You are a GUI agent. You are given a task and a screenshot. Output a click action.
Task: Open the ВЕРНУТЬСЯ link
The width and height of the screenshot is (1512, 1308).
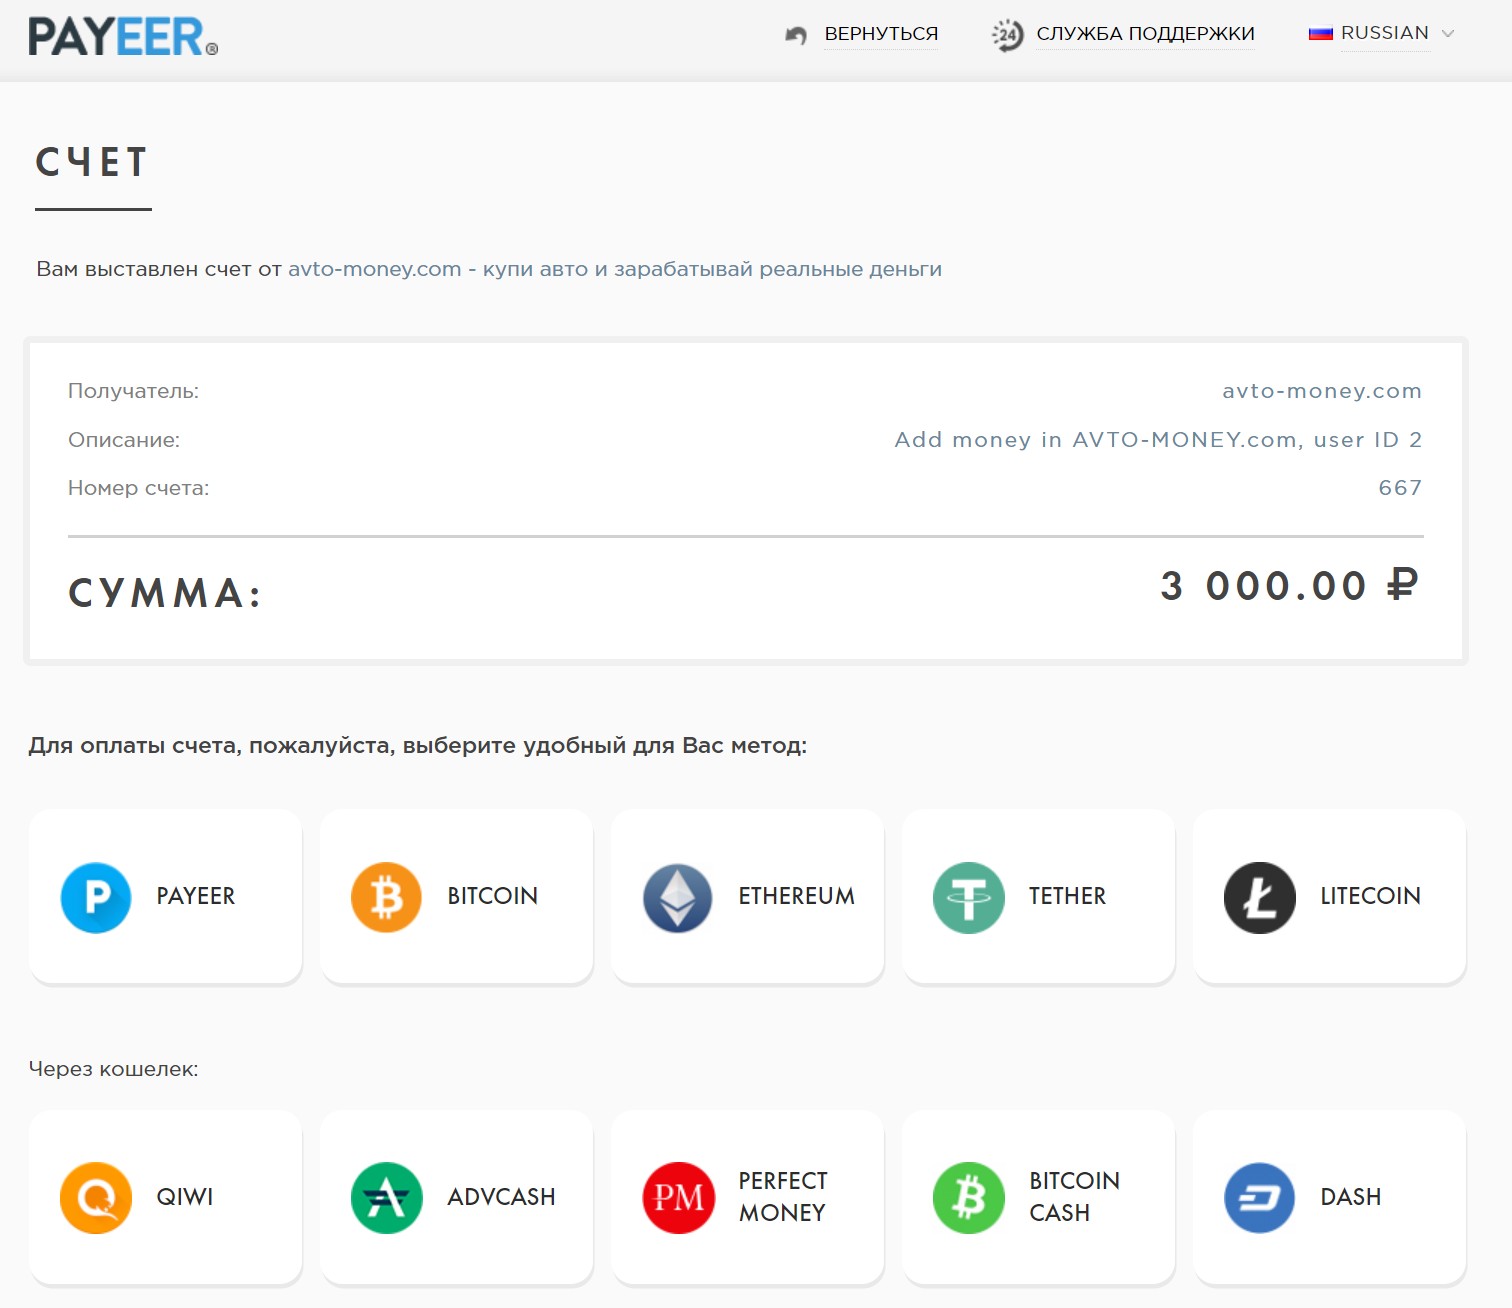tap(881, 34)
